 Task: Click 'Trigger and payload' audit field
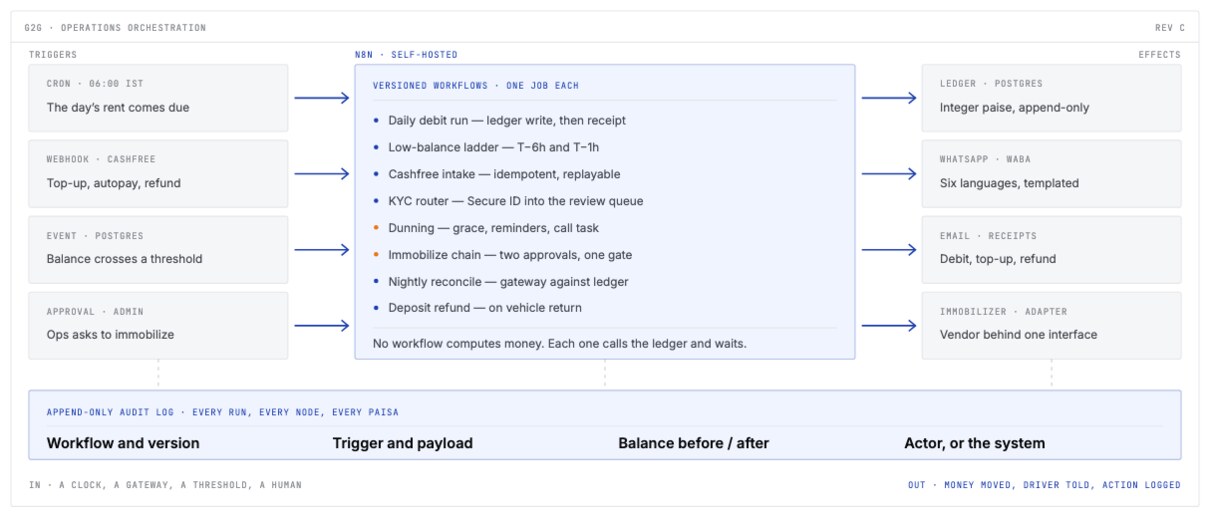tap(403, 443)
